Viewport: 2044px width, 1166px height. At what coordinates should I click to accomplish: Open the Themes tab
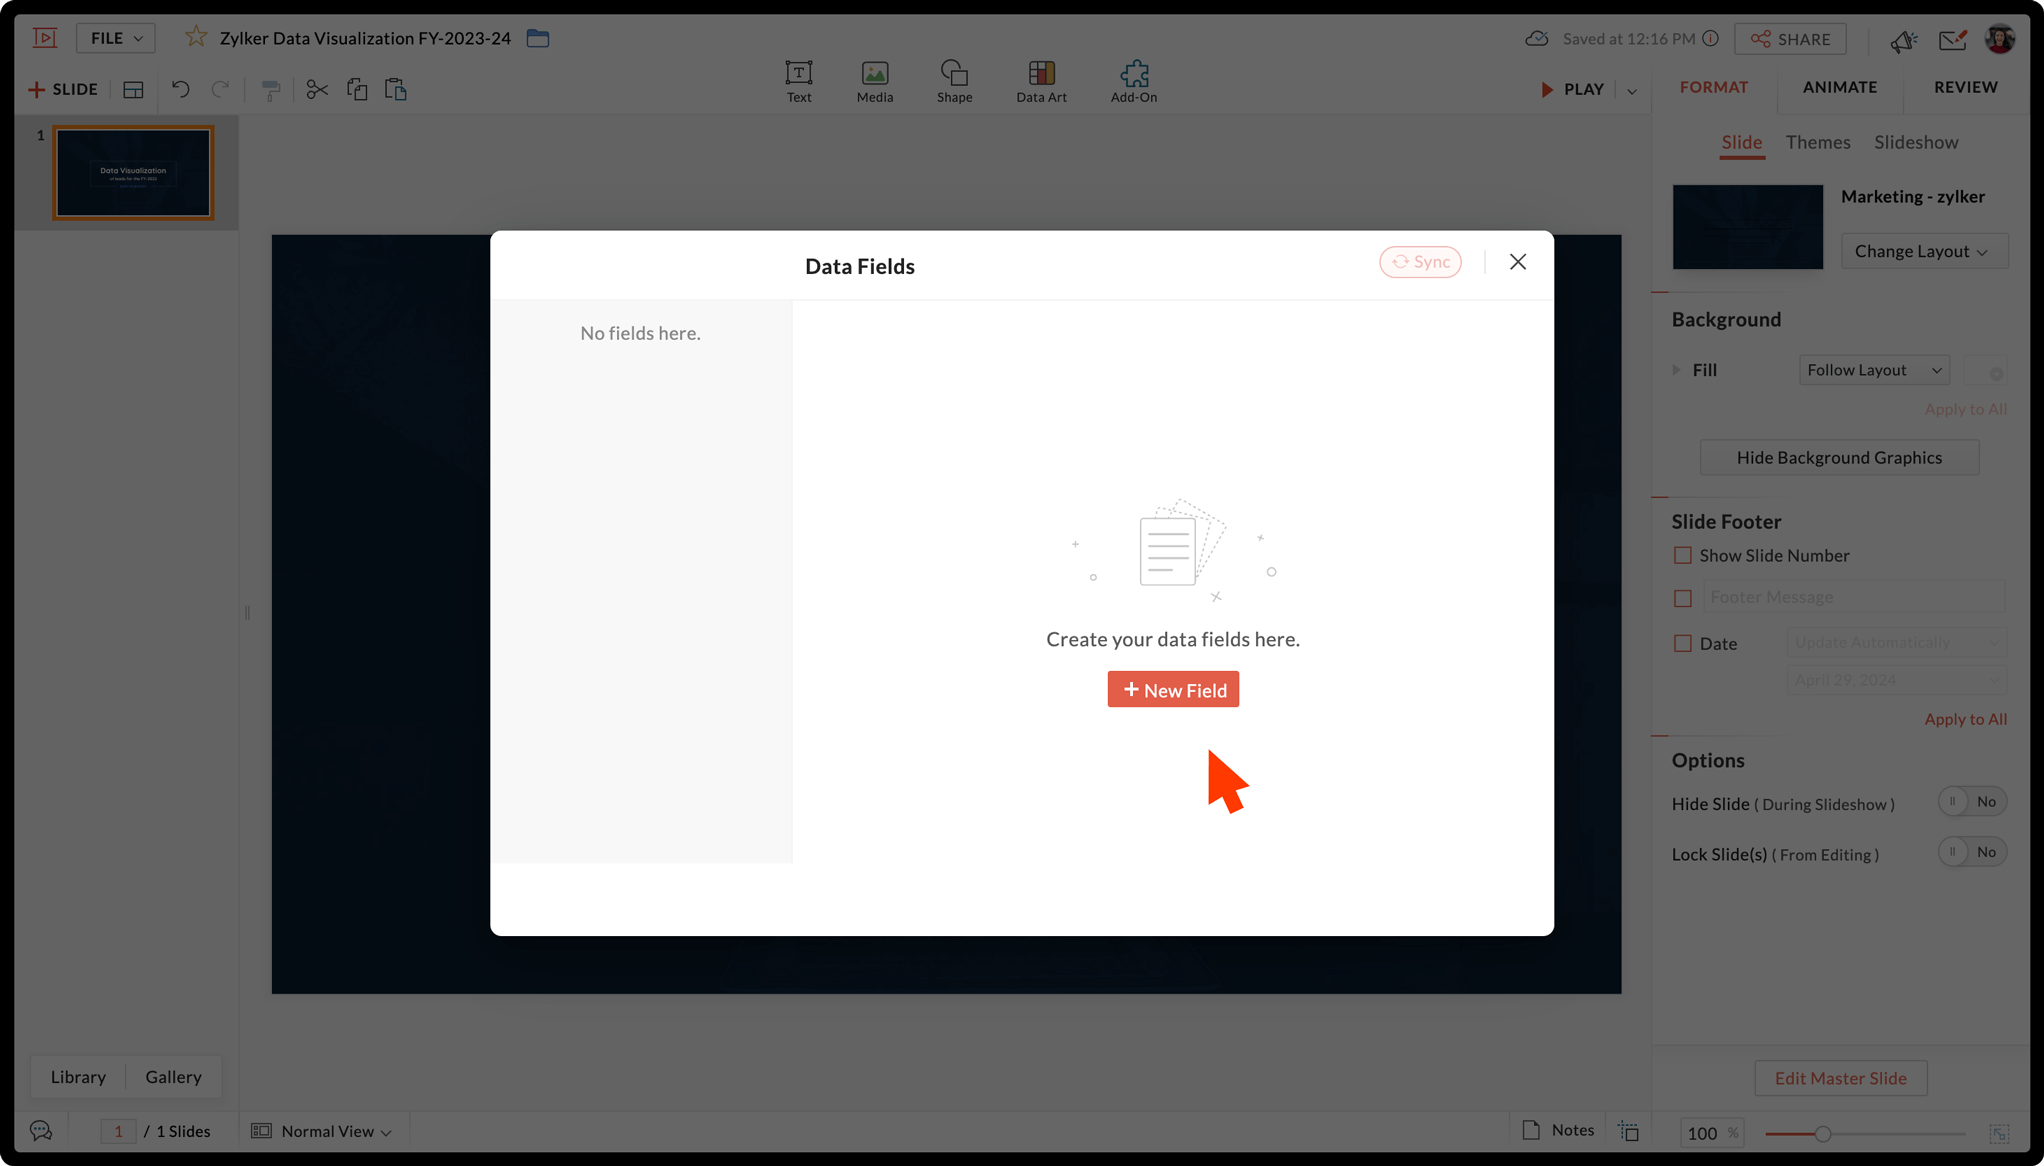click(x=1817, y=142)
